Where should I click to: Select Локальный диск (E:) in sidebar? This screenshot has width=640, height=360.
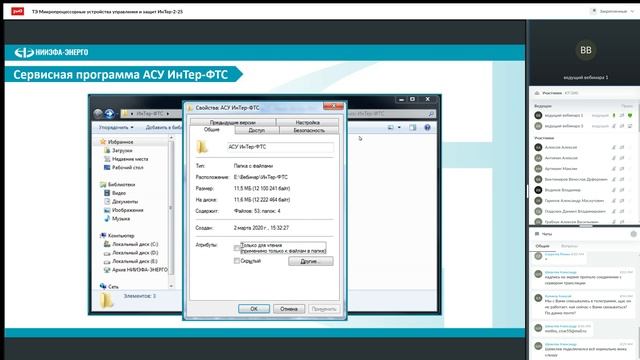(x=130, y=261)
